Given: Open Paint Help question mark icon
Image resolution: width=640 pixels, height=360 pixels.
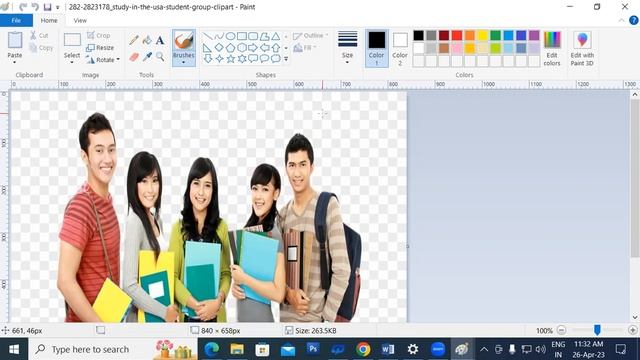Looking at the screenshot, I should tap(633, 20).
